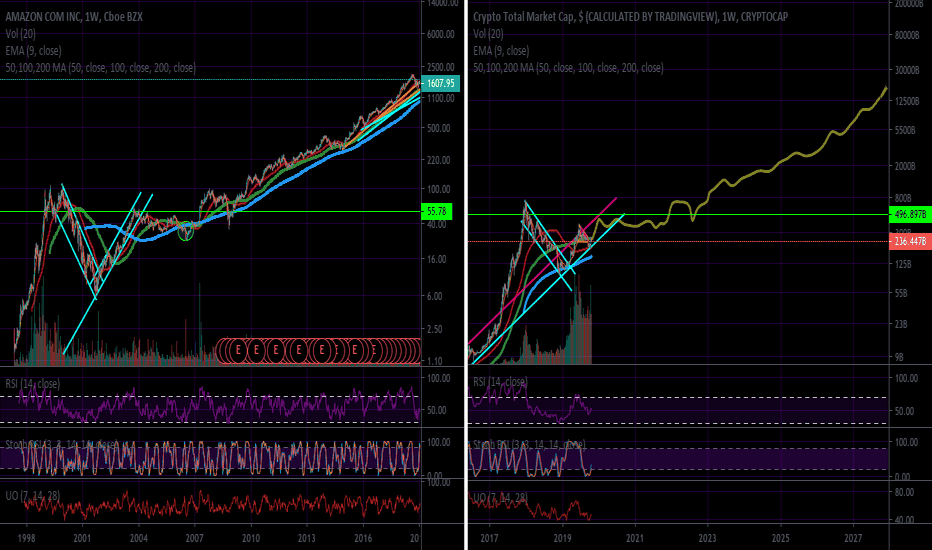Select 50,100,200 MA legend in Amazon chart
932x550 pixels.
click(x=100, y=68)
